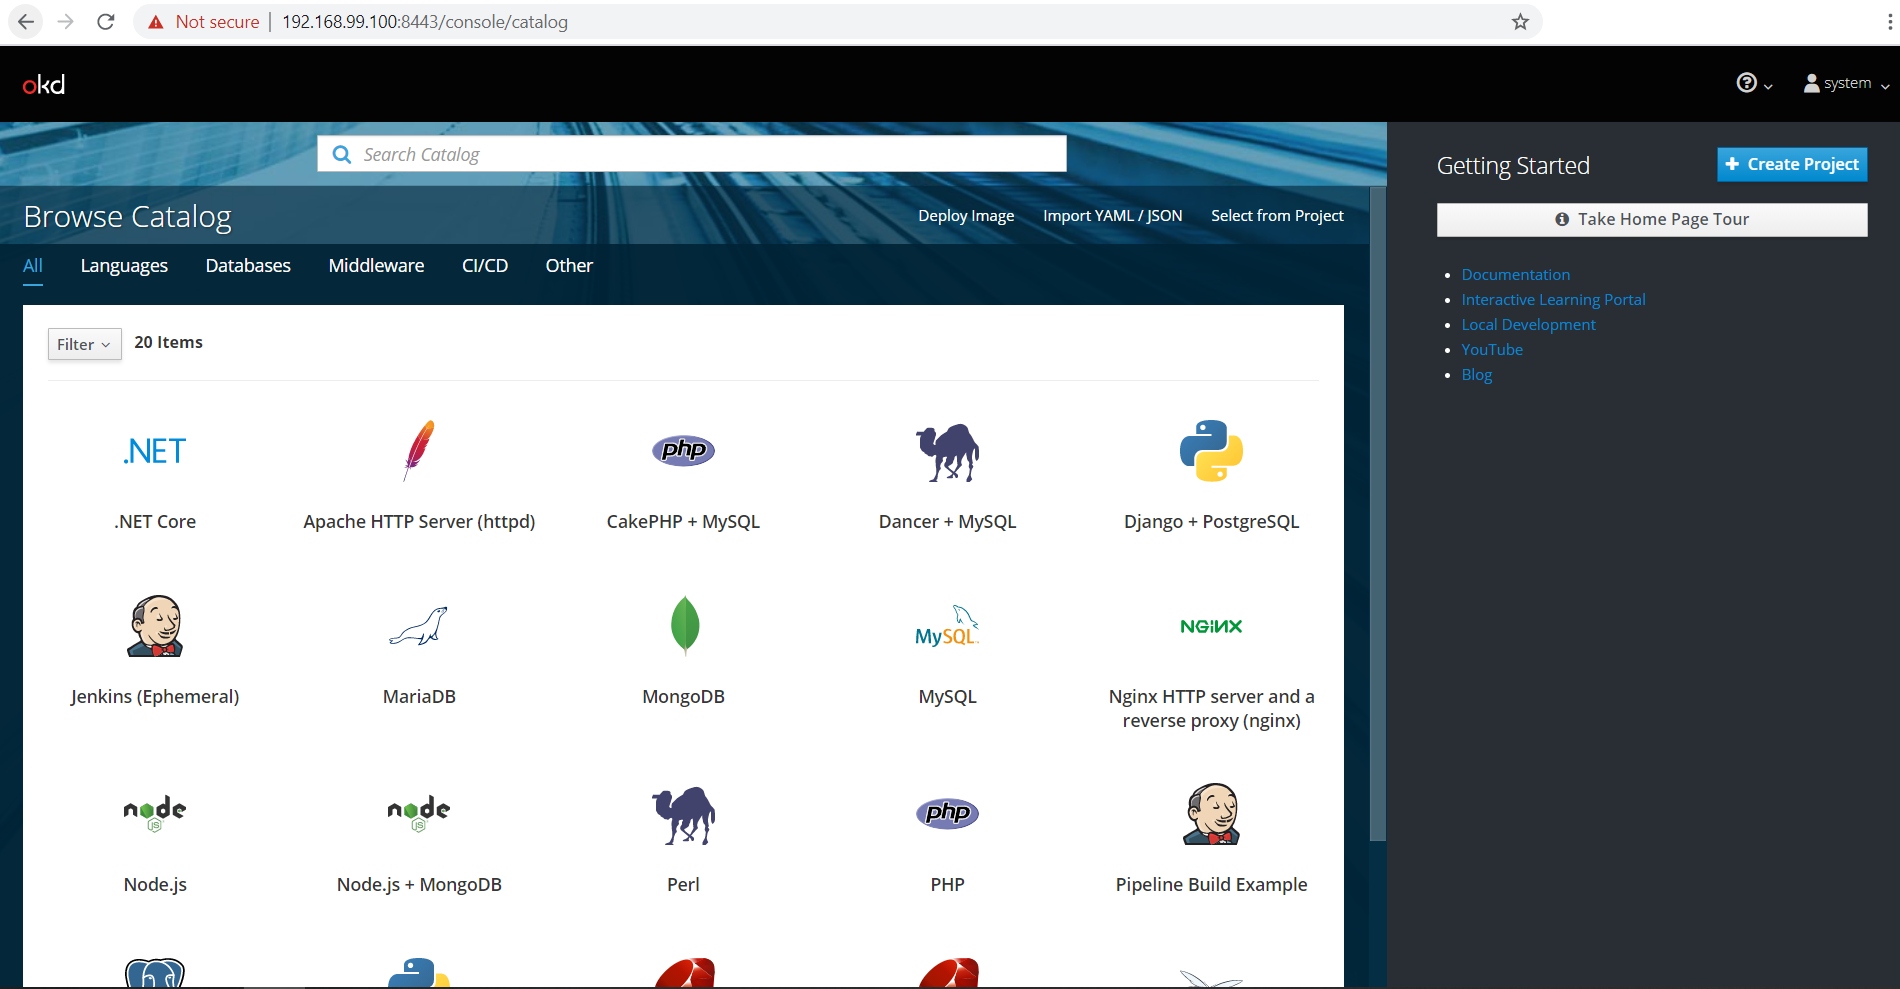Open the MongoDB leaf icon
1900x989 pixels.
point(684,626)
